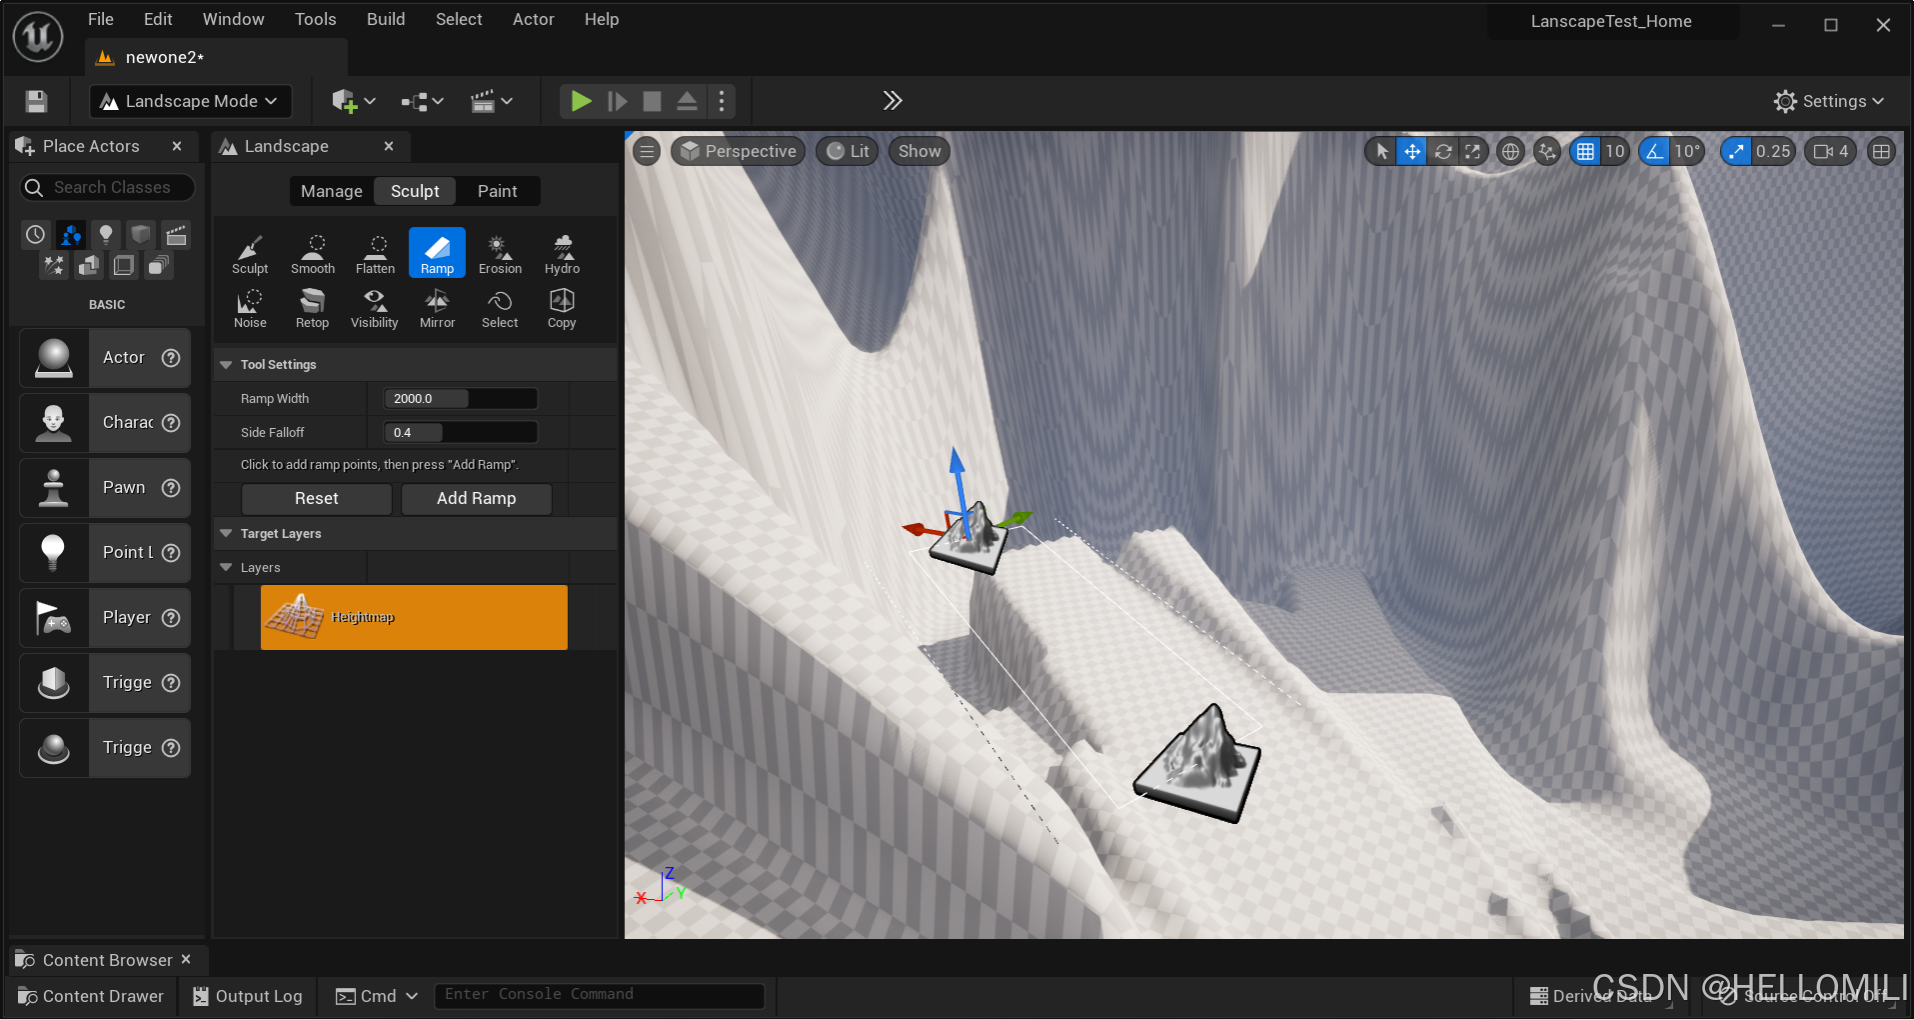
Task: Select the Ramp landscape tool
Action: (437, 253)
